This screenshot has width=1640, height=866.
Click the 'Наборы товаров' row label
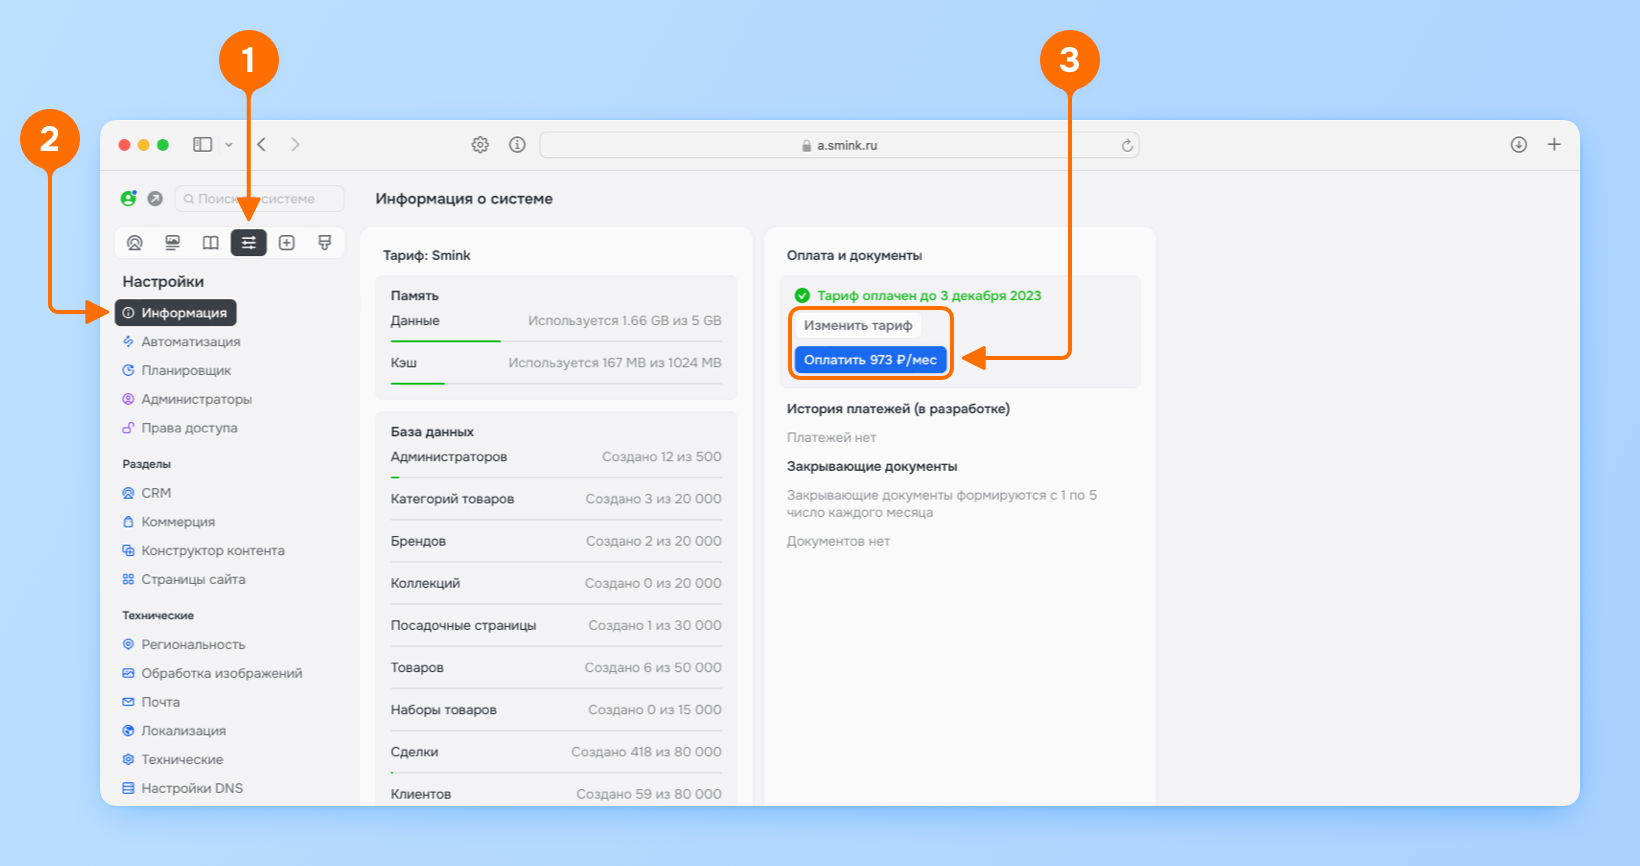443,710
